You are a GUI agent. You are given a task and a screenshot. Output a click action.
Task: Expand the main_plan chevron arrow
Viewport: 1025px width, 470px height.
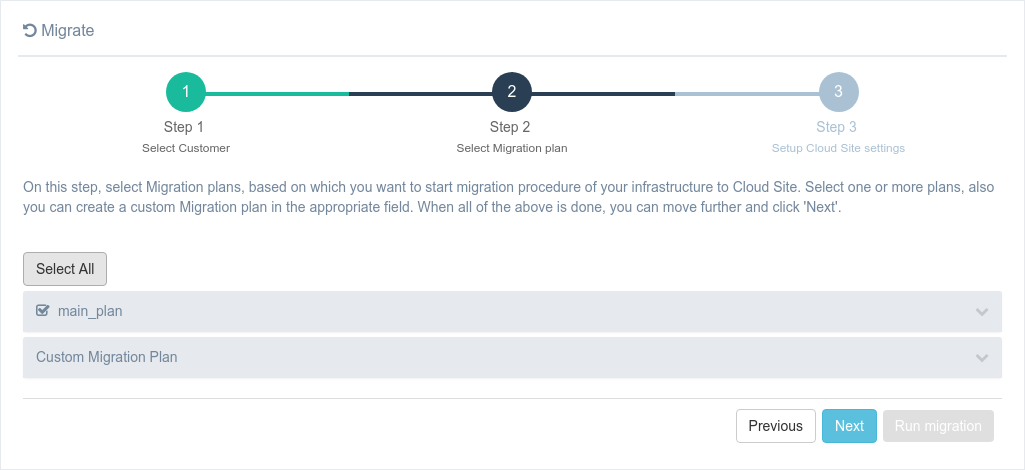pos(982,312)
